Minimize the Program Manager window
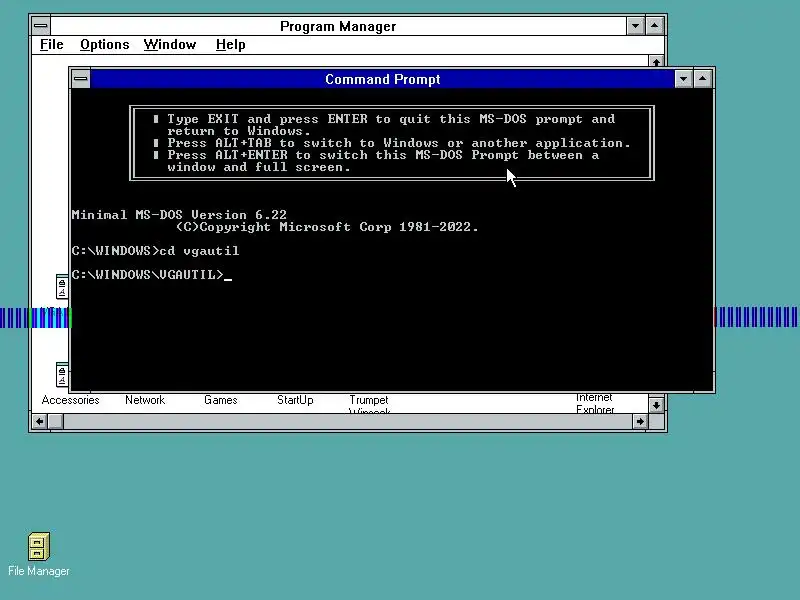The height and width of the screenshot is (600, 800). [x=635, y=26]
